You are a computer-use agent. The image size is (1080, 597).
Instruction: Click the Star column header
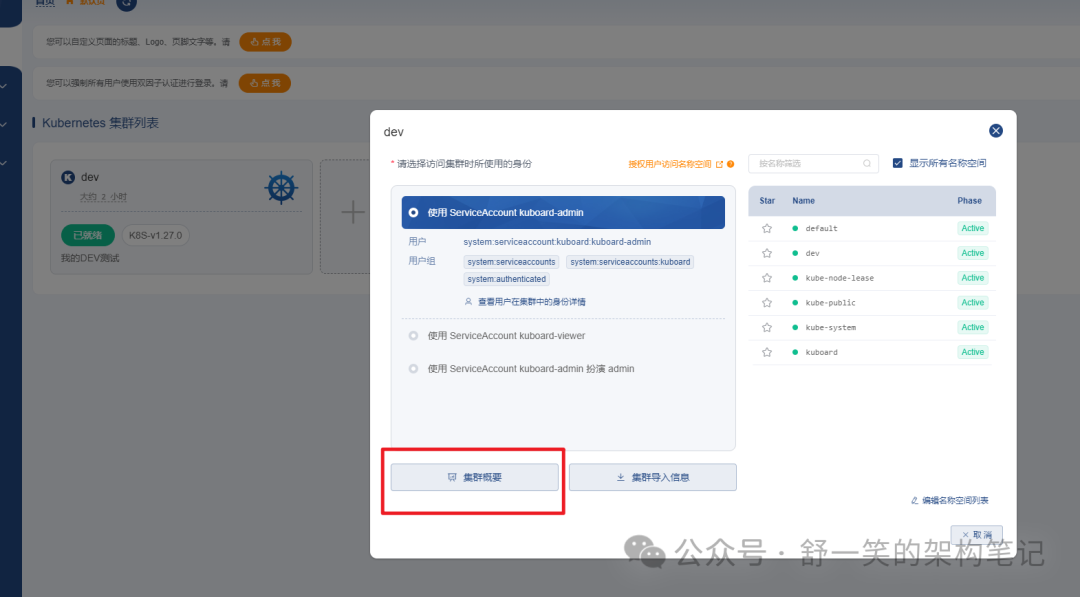point(767,201)
